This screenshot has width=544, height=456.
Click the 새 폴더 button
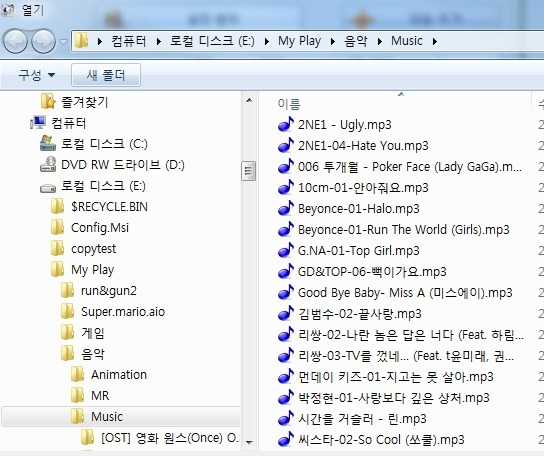106,75
